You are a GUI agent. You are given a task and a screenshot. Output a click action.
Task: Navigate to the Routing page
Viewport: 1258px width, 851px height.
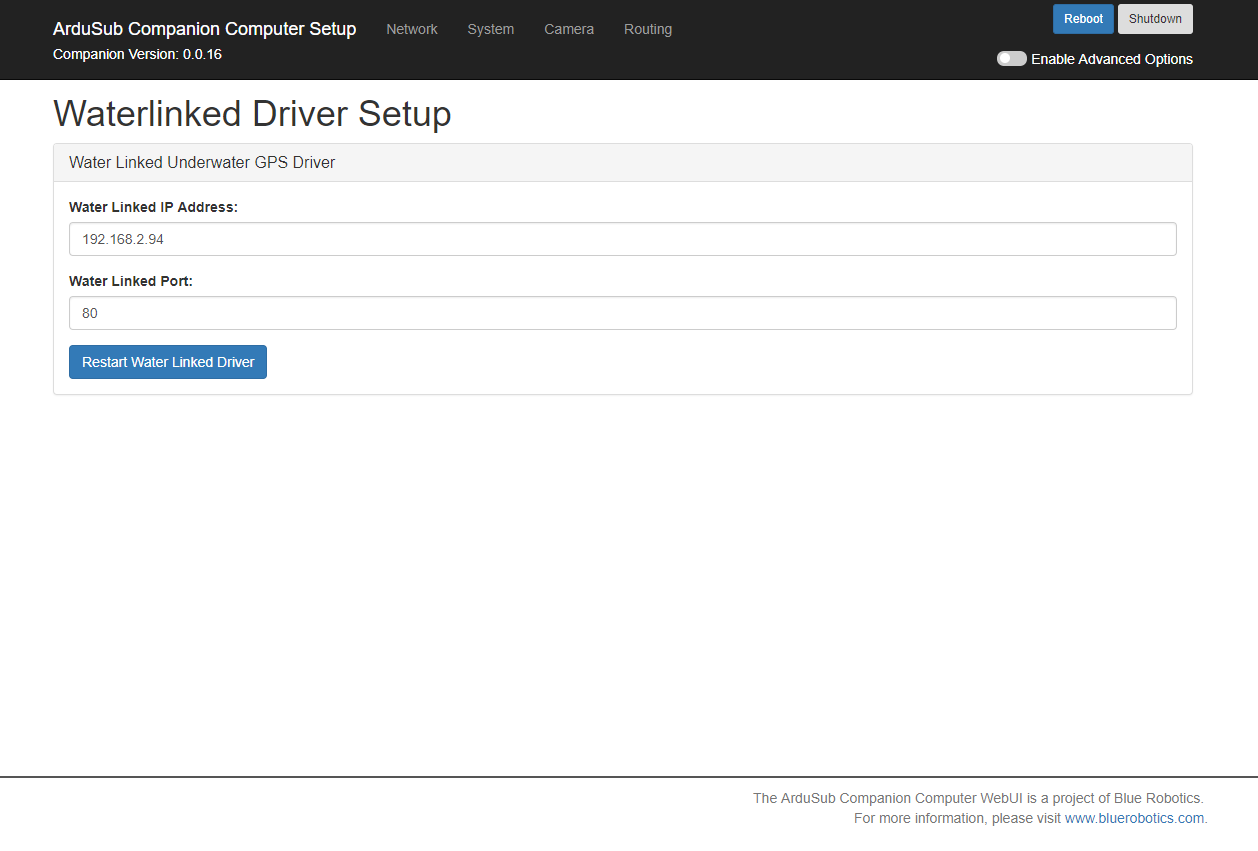(x=647, y=29)
